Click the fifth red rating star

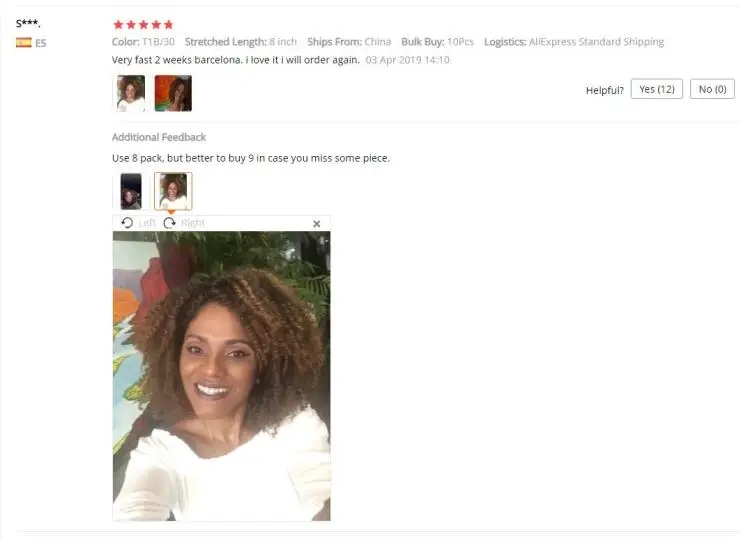(168, 24)
